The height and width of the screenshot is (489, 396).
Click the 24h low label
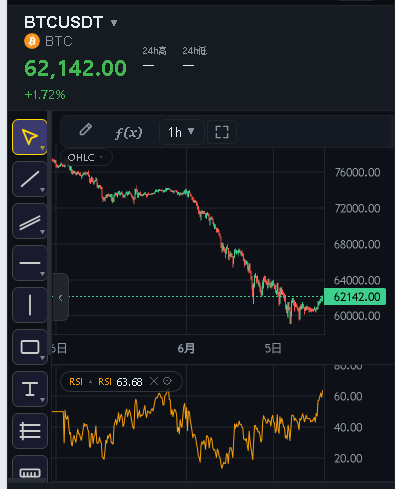[194, 51]
